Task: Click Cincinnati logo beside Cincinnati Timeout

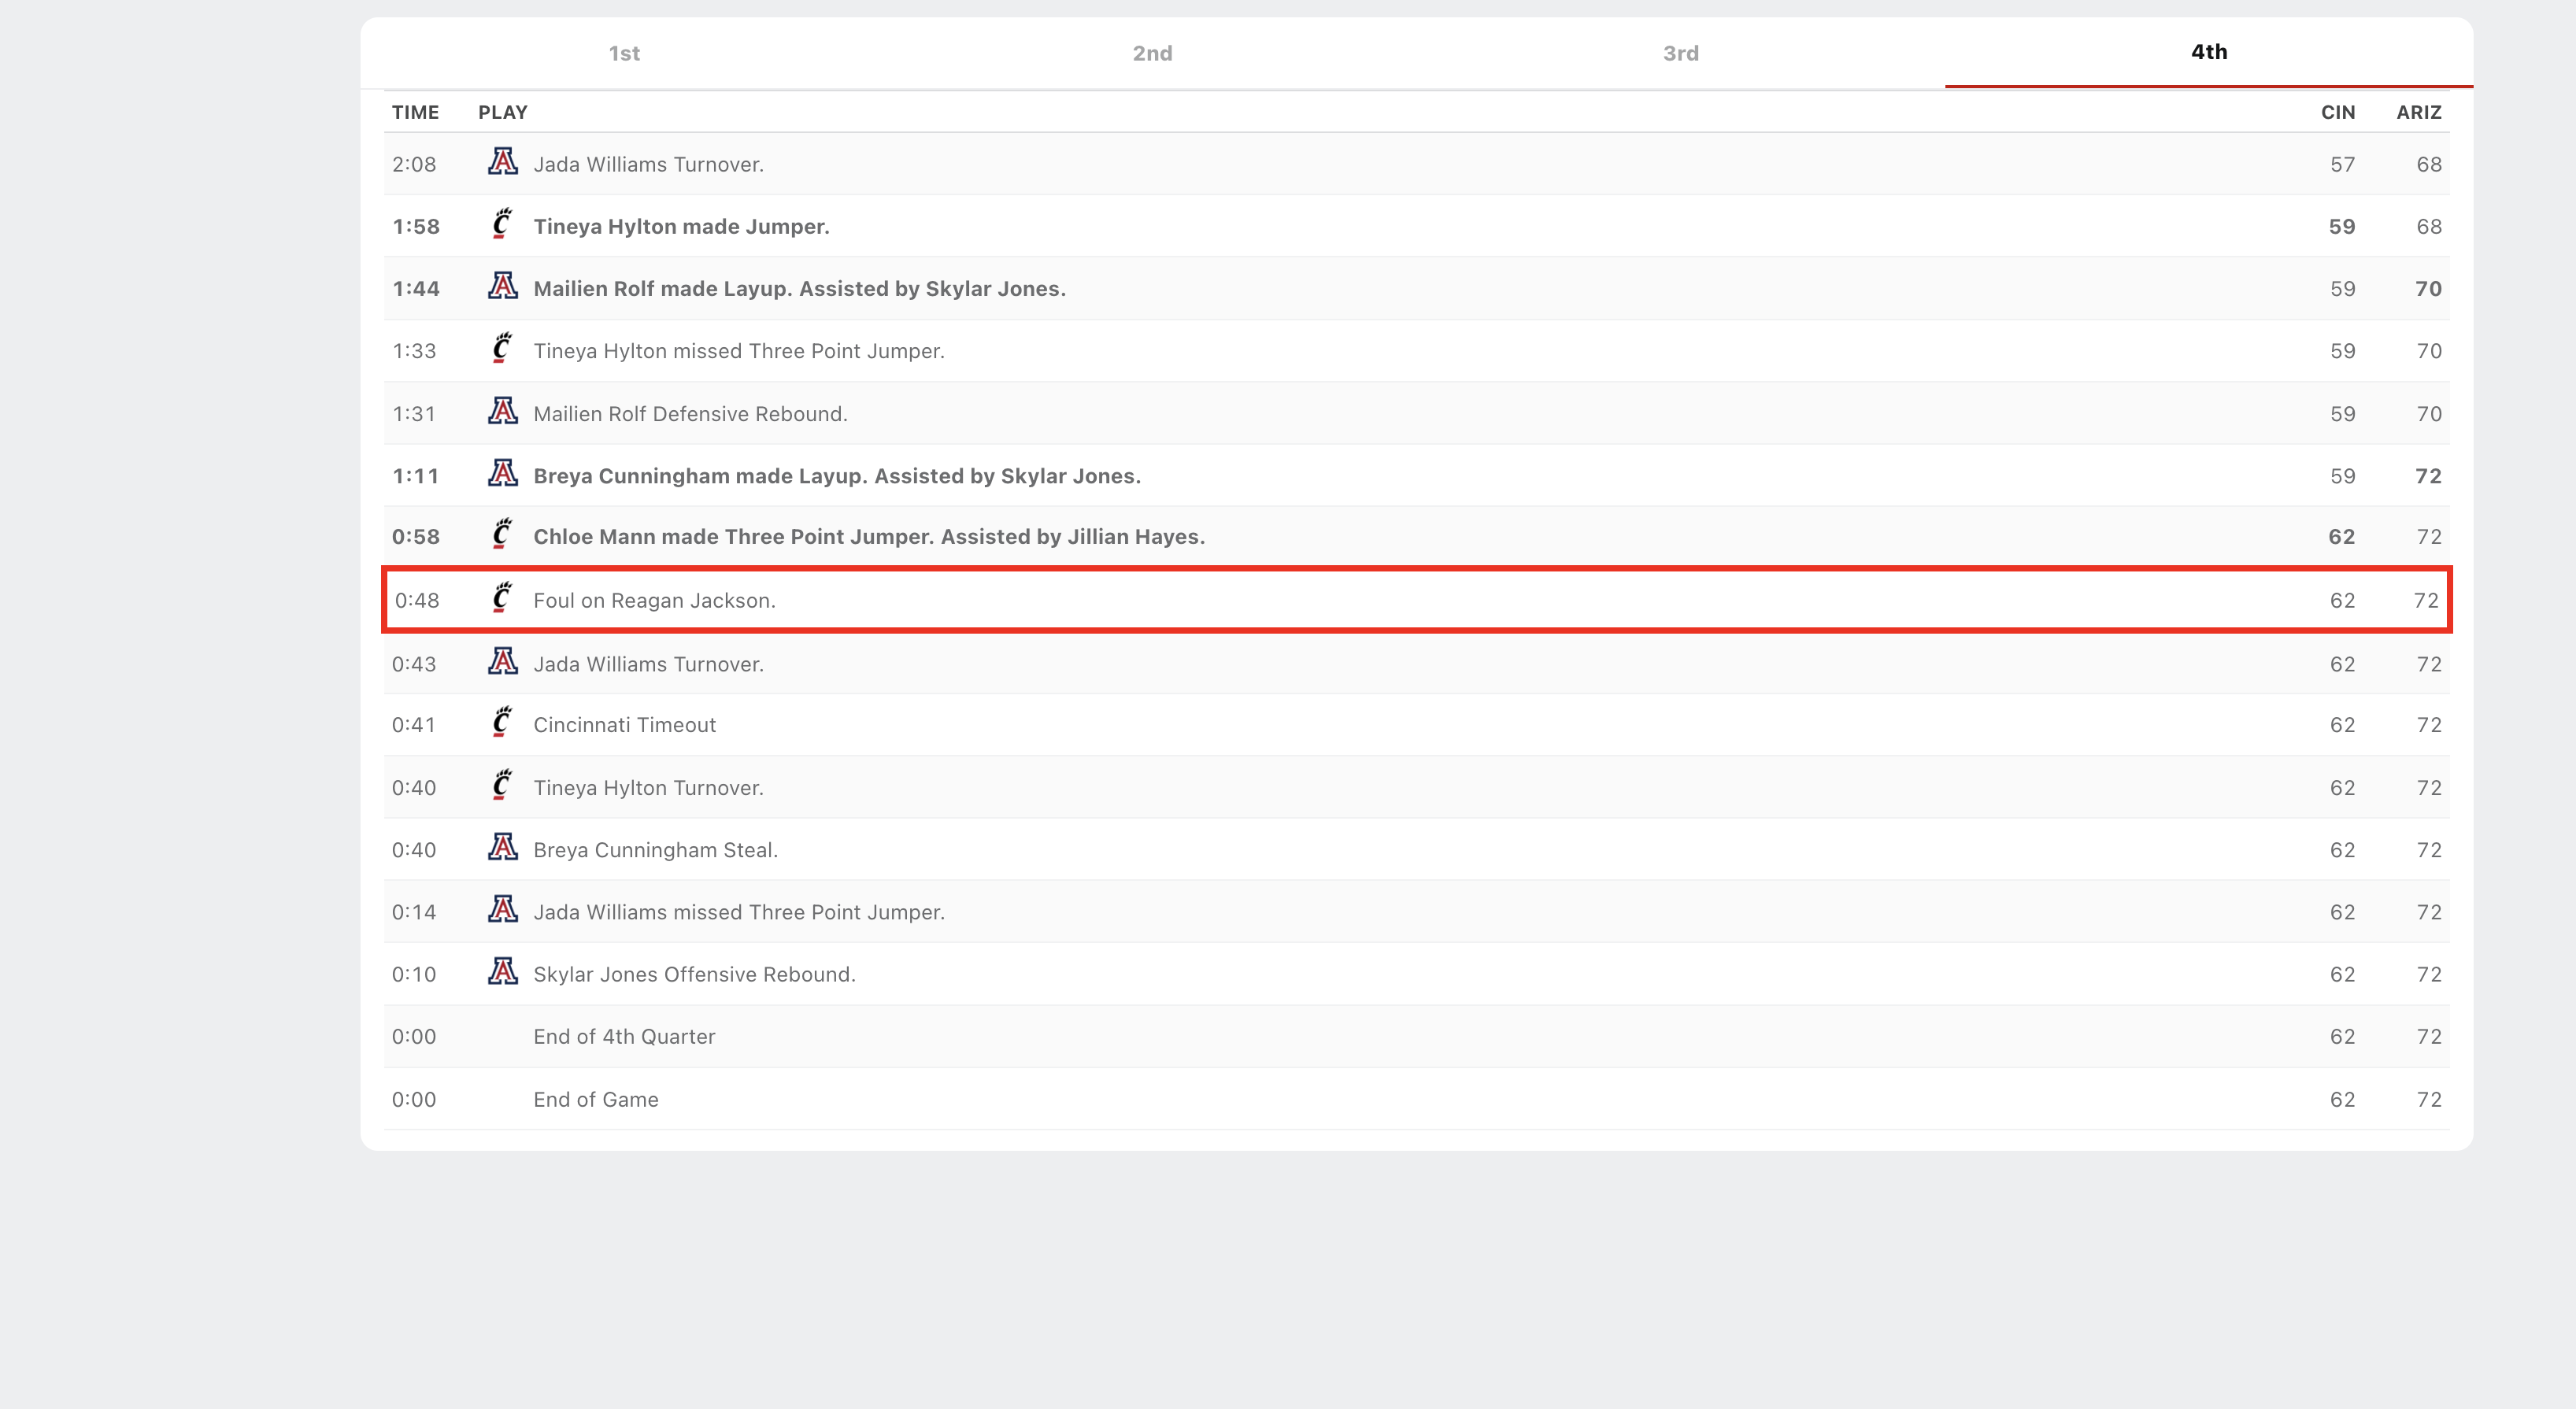Action: tap(502, 723)
